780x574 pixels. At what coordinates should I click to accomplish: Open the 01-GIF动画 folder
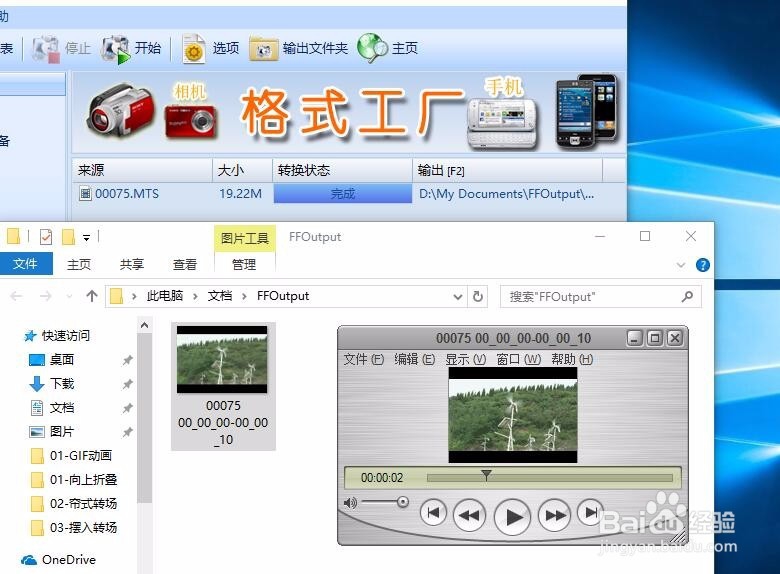pos(81,456)
